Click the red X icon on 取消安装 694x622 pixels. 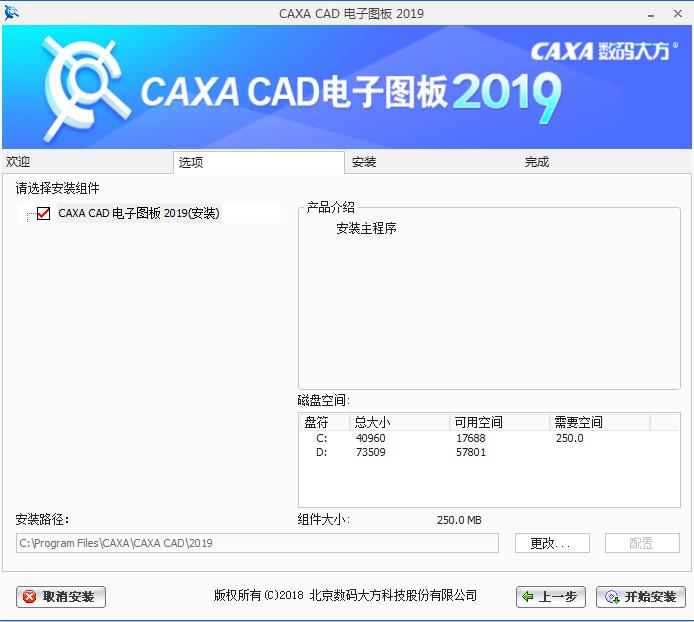pyautogui.click(x=29, y=596)
